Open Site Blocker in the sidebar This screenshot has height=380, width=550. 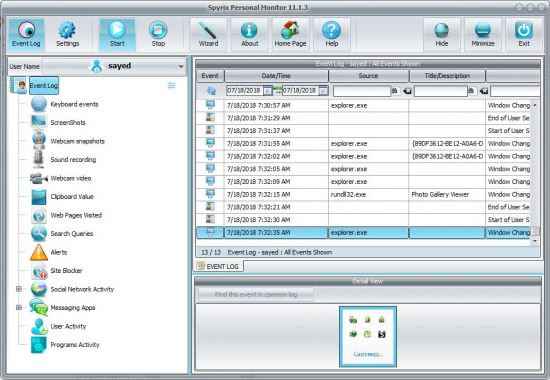[66, 271]
